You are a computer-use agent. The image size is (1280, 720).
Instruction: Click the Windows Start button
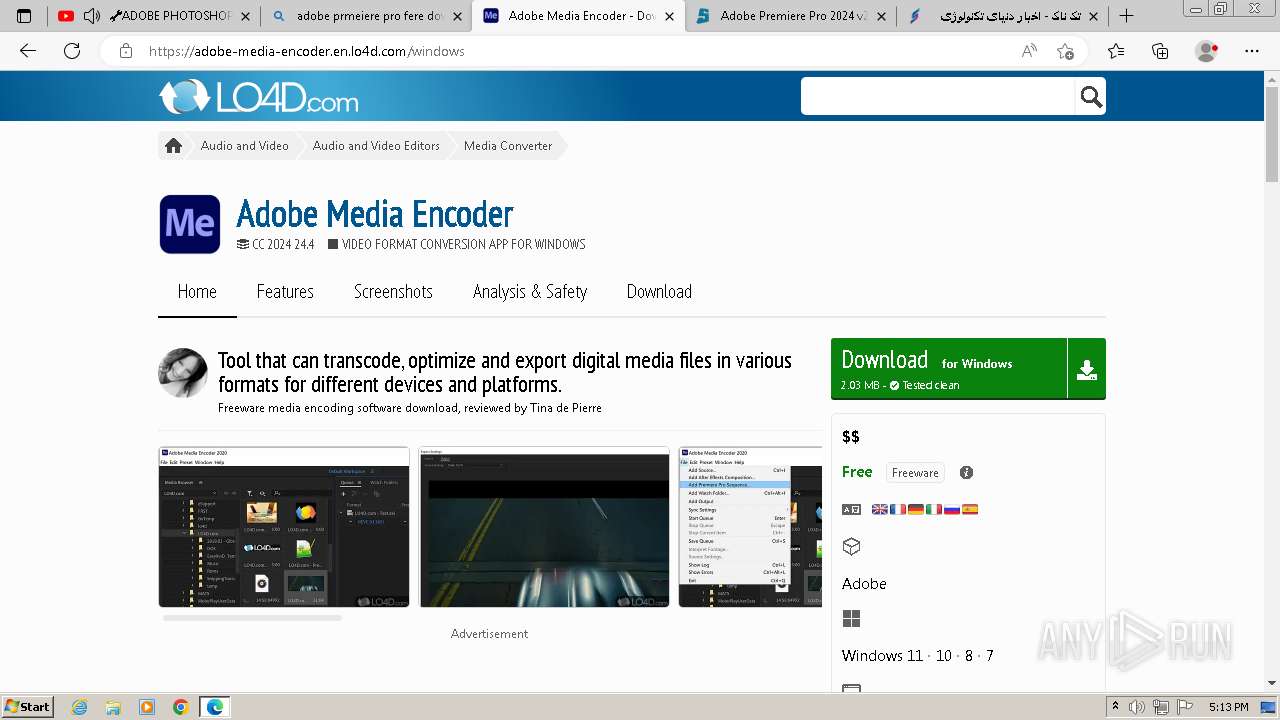[28, 707]
